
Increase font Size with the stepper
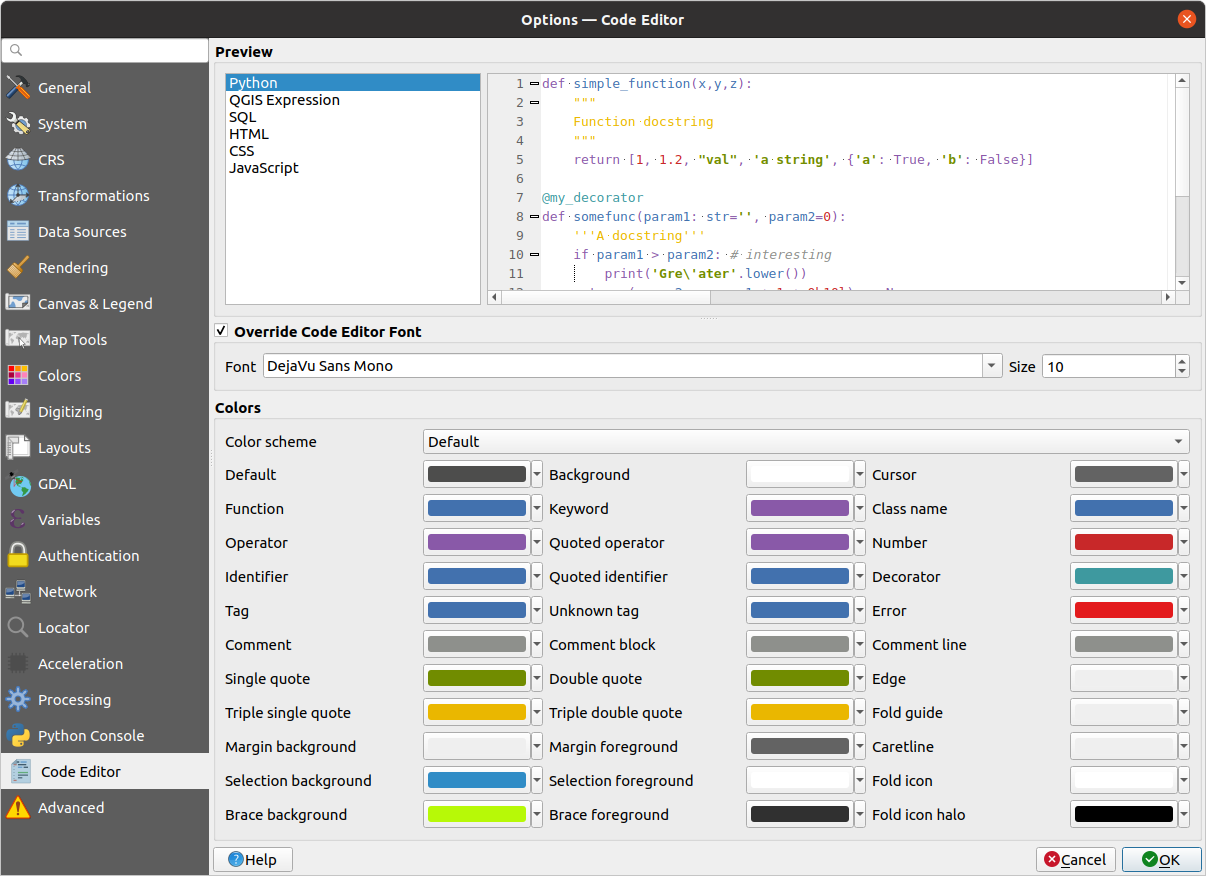[1181, 360]
